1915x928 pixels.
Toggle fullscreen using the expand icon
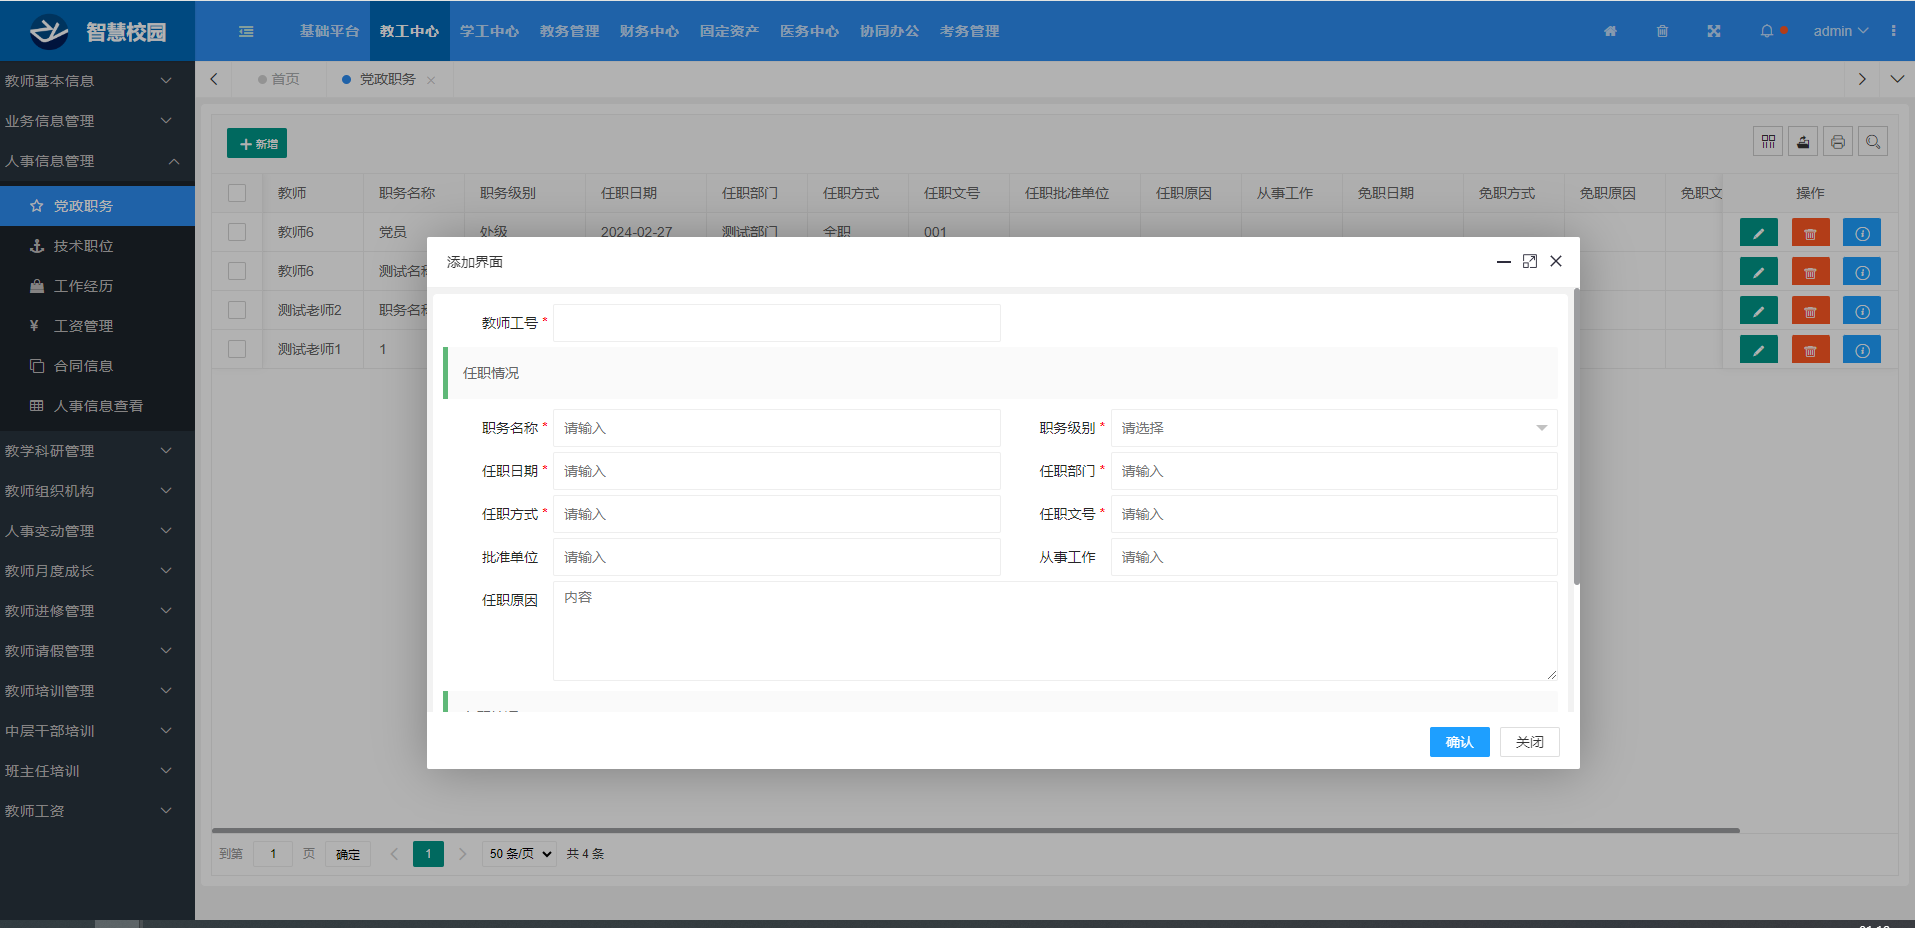click(x=1714, y=31)
